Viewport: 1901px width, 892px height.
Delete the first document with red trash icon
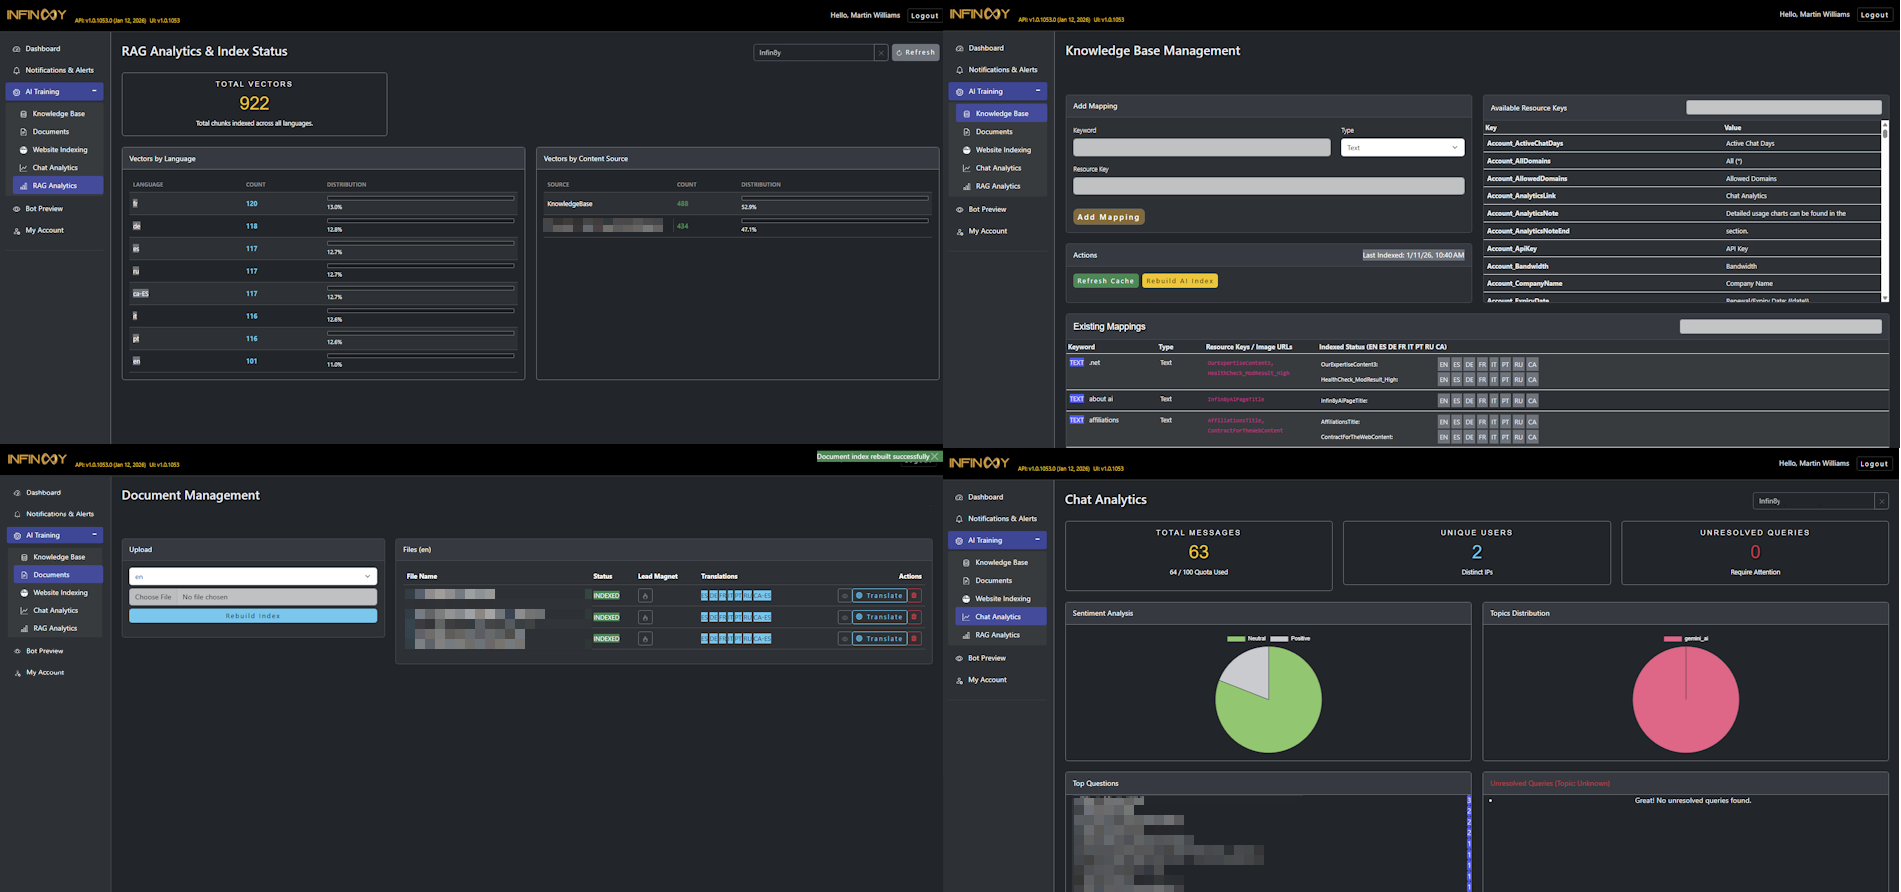tap(914, 595)
